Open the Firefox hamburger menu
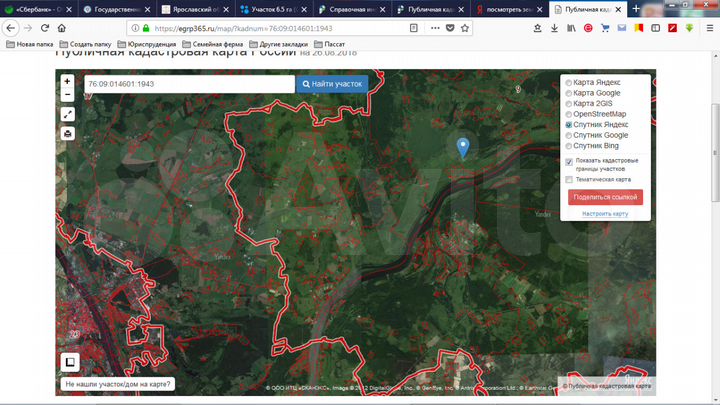Image resolution: width=720 pixels, height=405 pixels. tap(709, 28)
